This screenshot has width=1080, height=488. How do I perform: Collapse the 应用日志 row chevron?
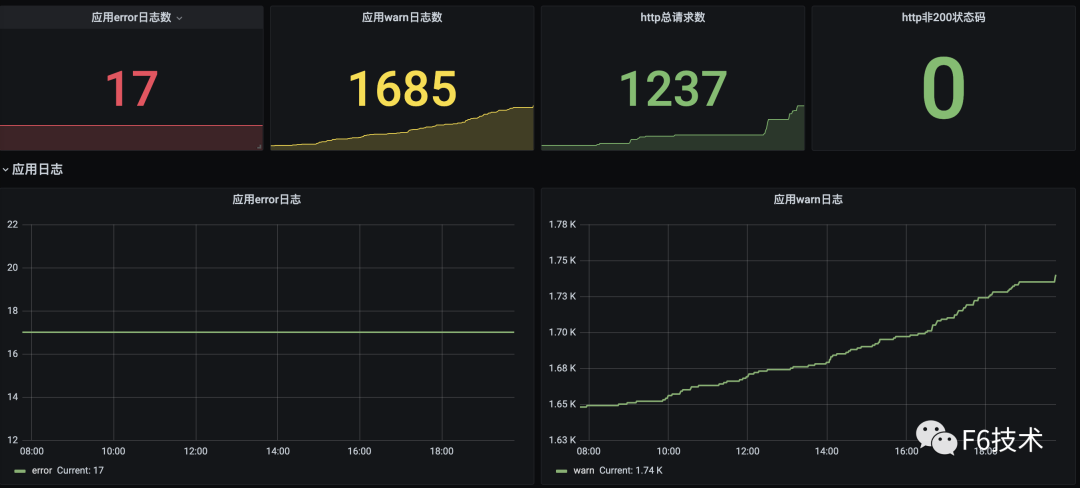(x=5, y=170)
